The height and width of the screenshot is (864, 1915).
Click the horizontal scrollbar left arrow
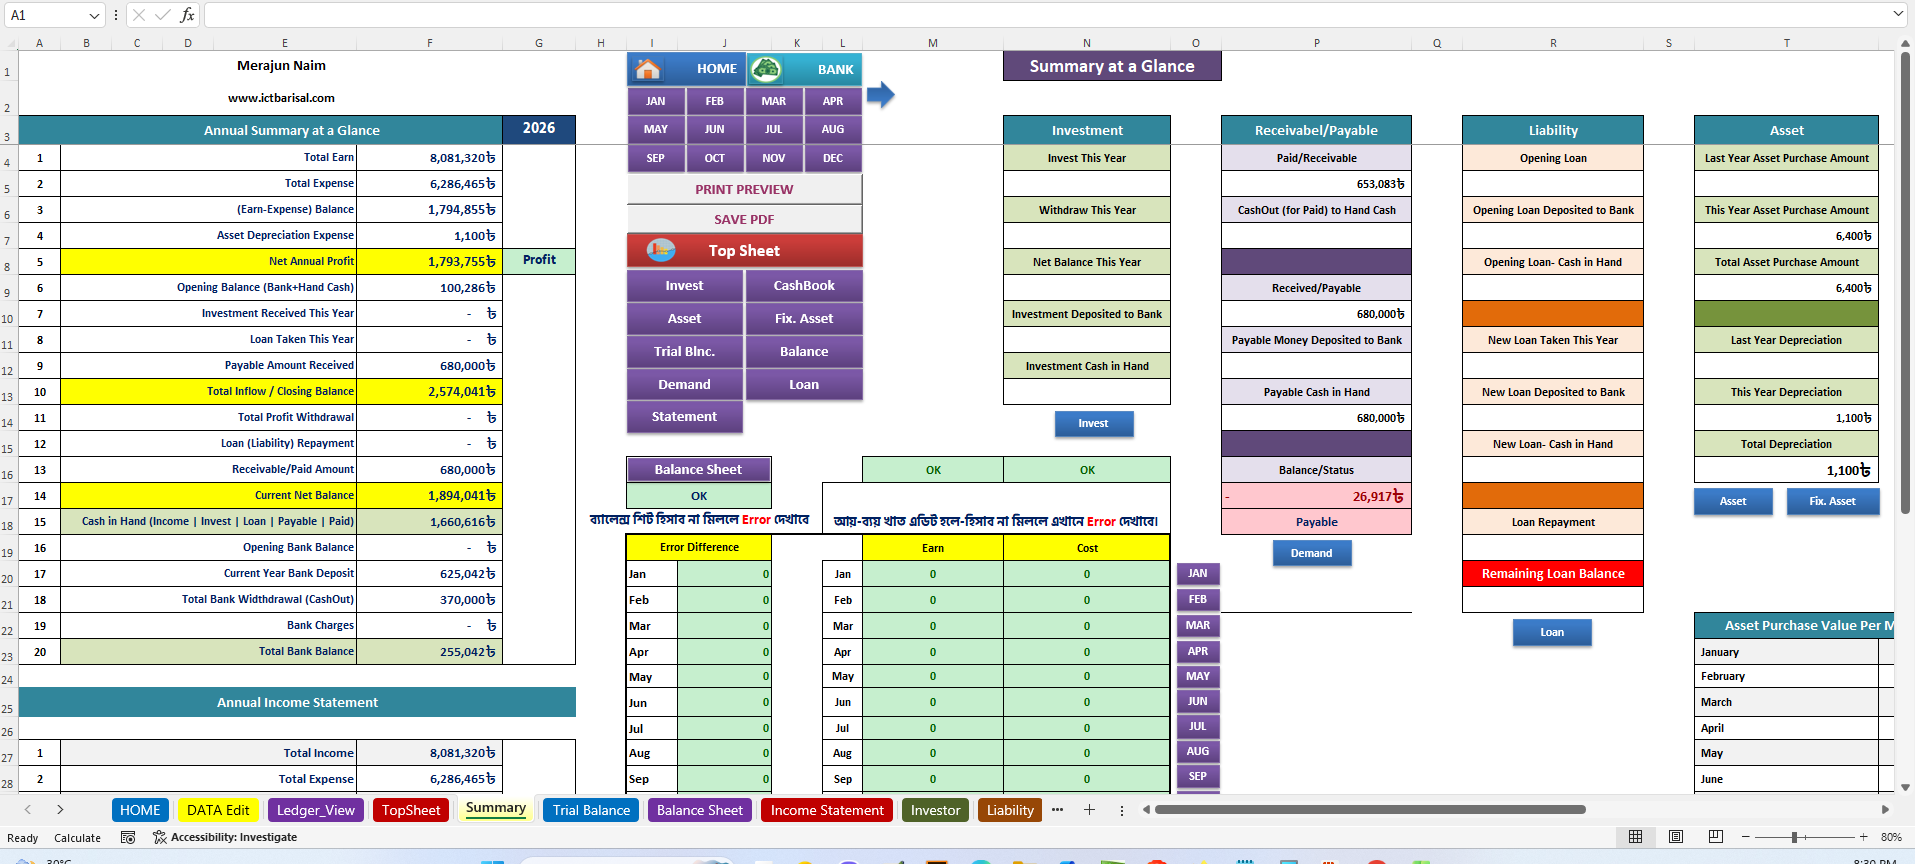1146,810
